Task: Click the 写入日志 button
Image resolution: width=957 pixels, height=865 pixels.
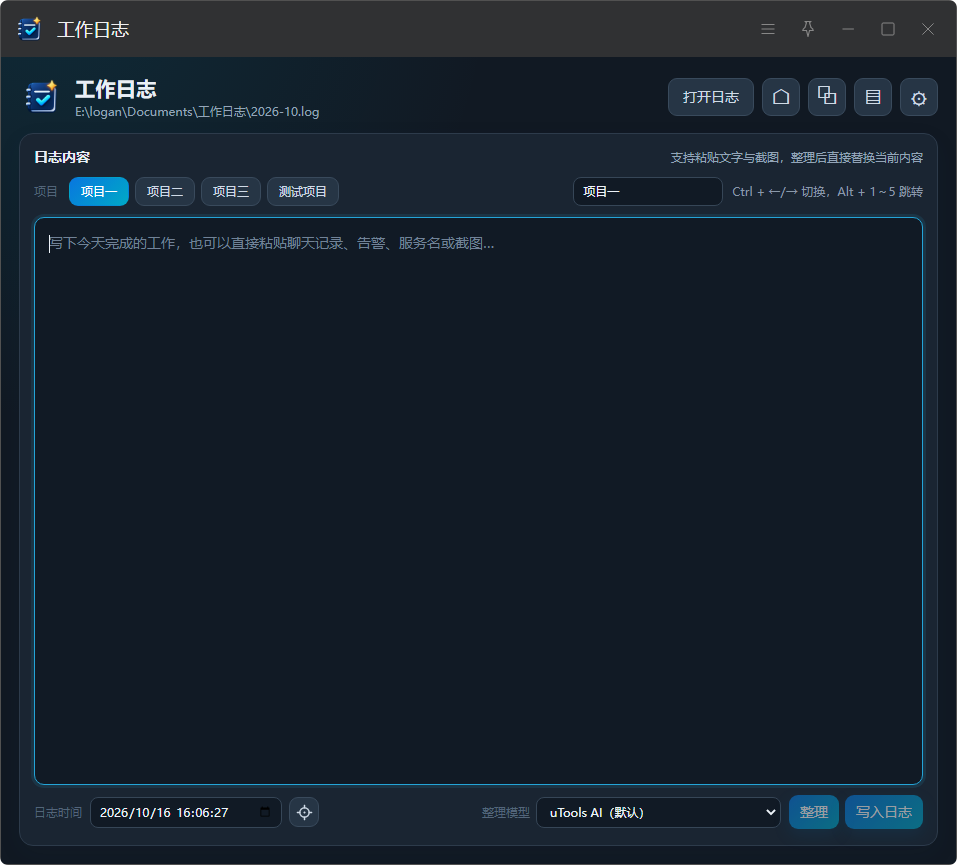Action: [x=883, y=812]
